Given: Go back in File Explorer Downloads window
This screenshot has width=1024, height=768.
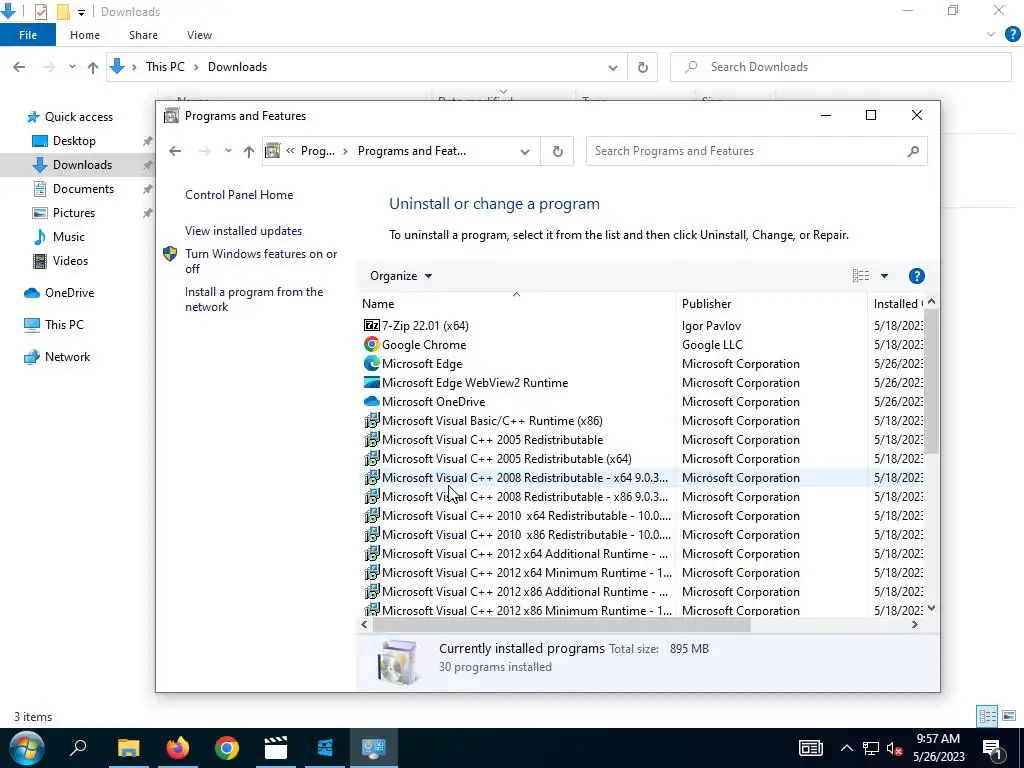Looking at the screenshot, I should [19, 67].
